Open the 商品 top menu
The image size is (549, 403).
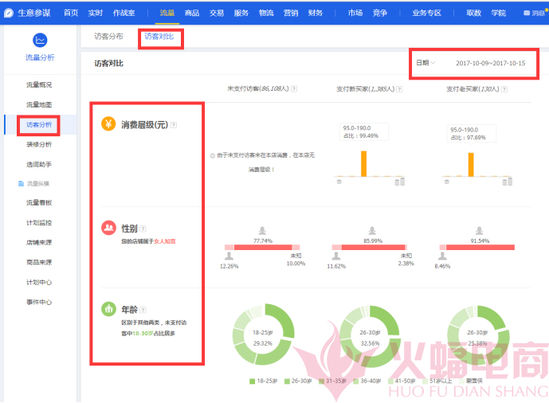coord(192,13)
